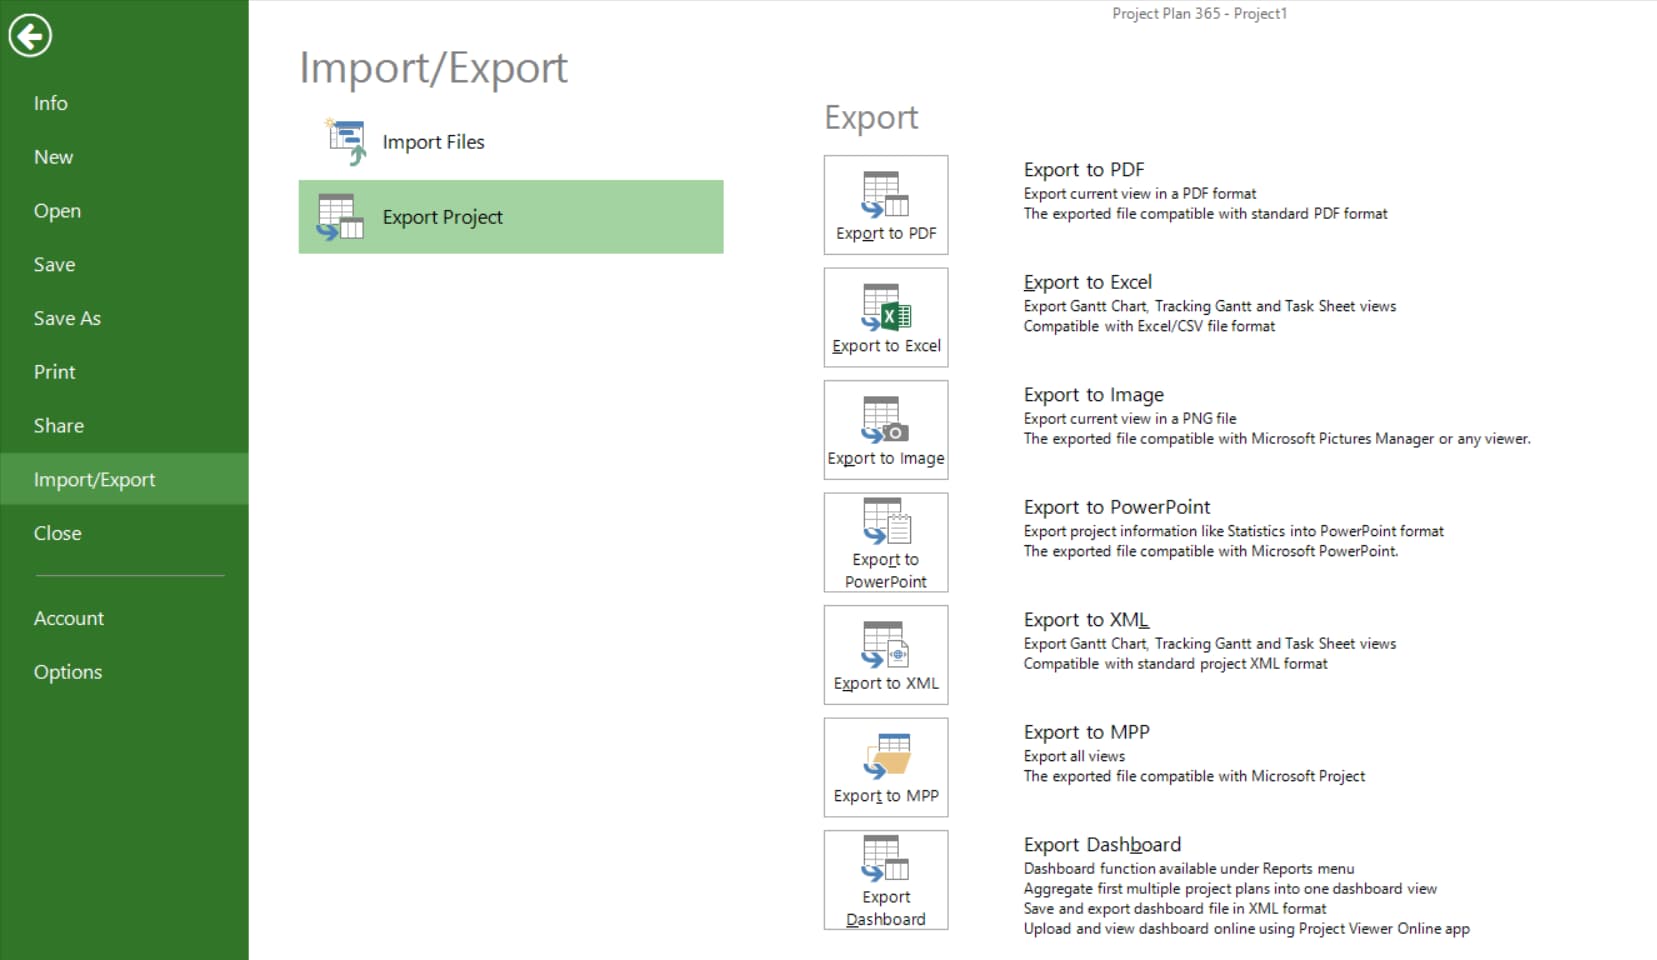
Task: Click 'Aggregate first multiple project plans' description line
Action: coord(1230,889)
